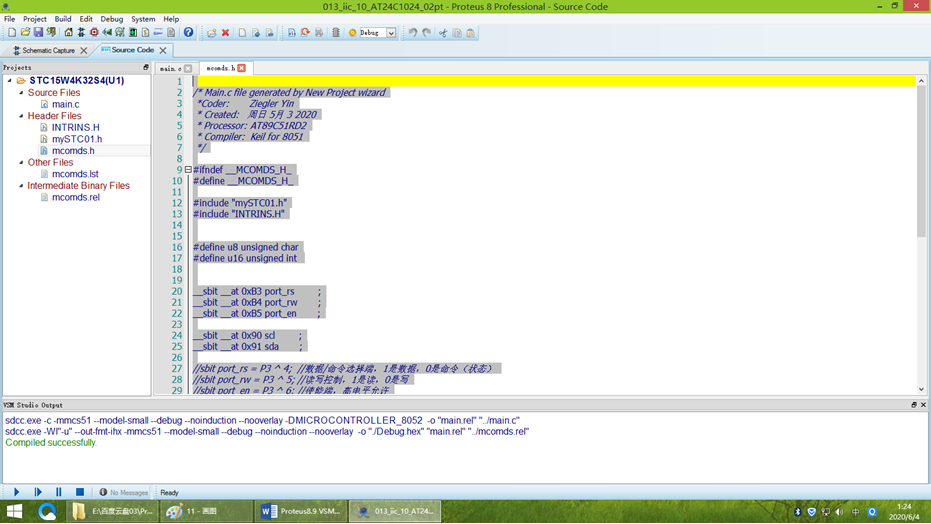Open the File menu

click(x=10, y=19)
